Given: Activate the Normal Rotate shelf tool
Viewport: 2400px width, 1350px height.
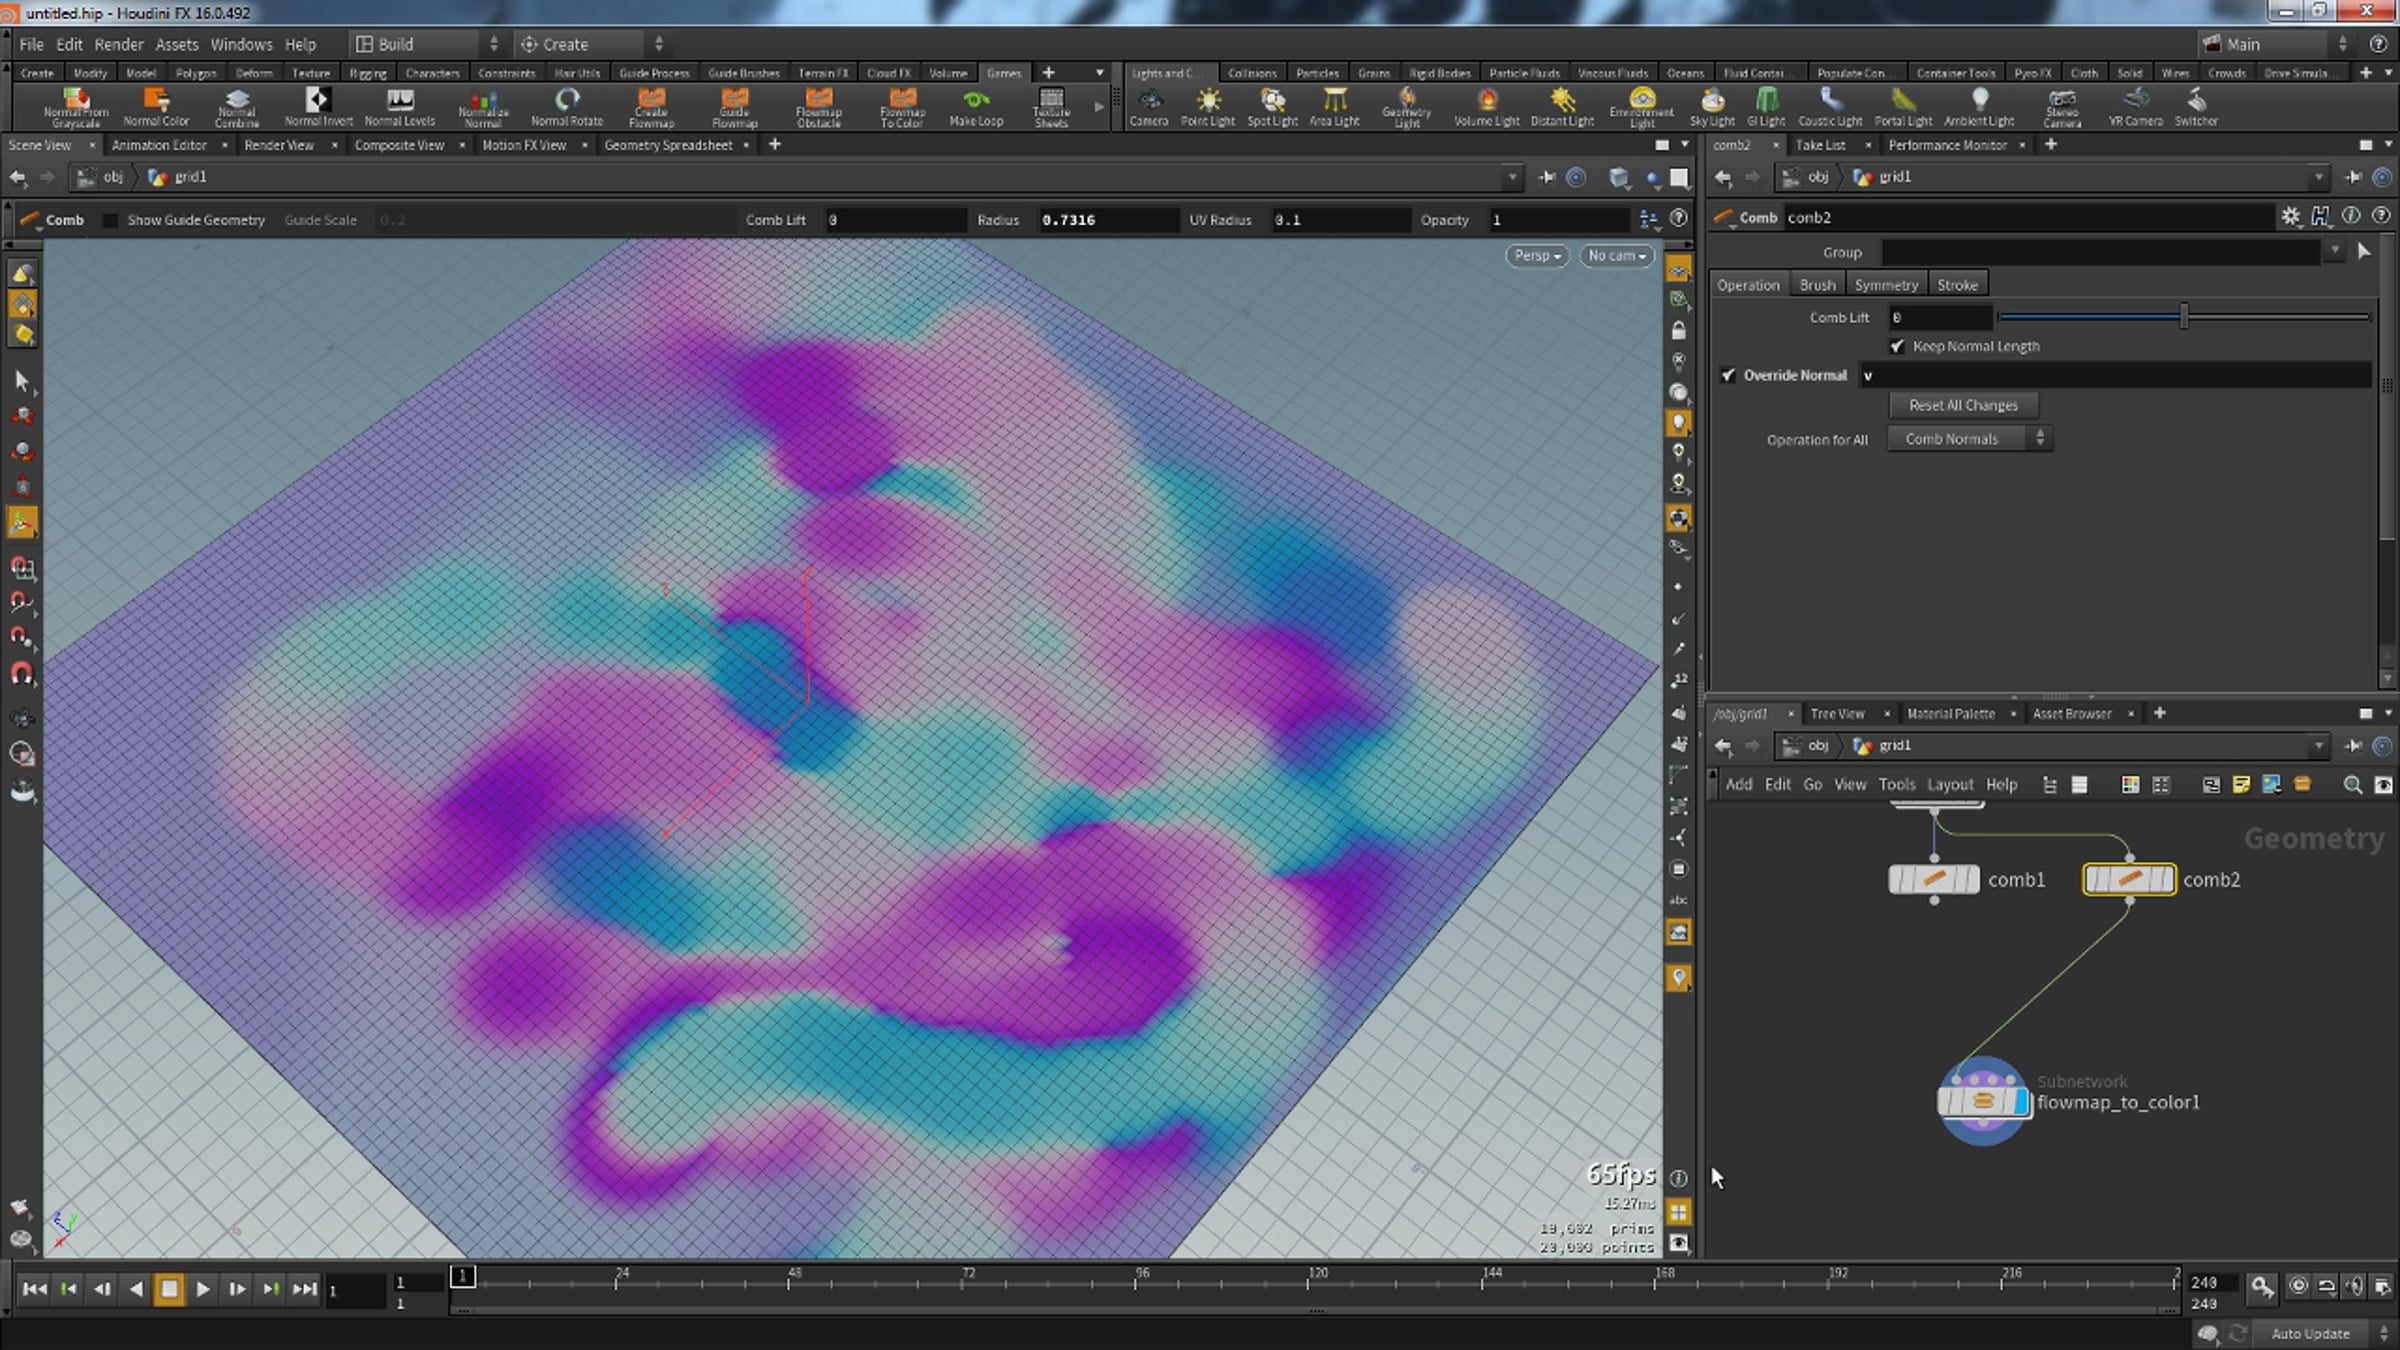Looking at the screenshot, I should [x=568, y=107].
